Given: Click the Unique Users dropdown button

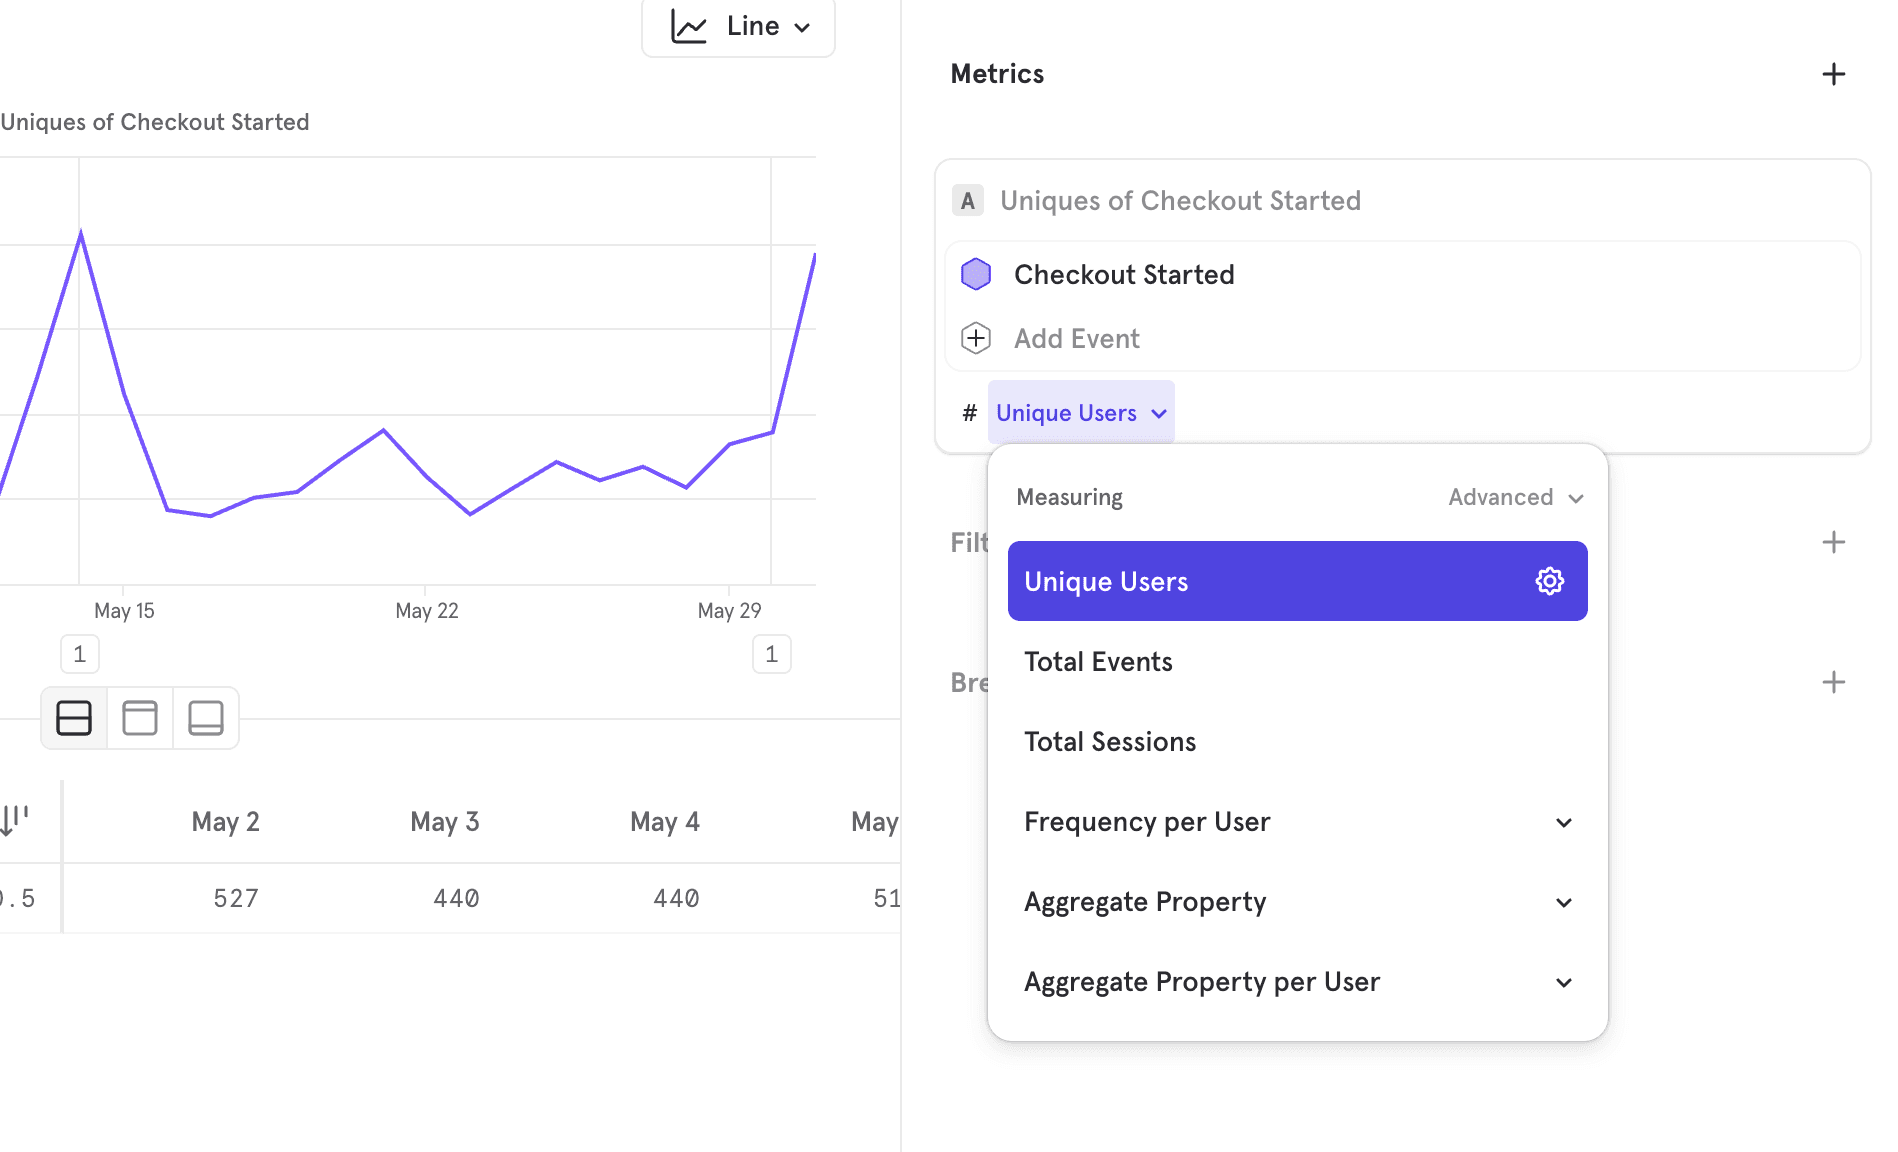Looking at the screenshot, I should 1081,413.
